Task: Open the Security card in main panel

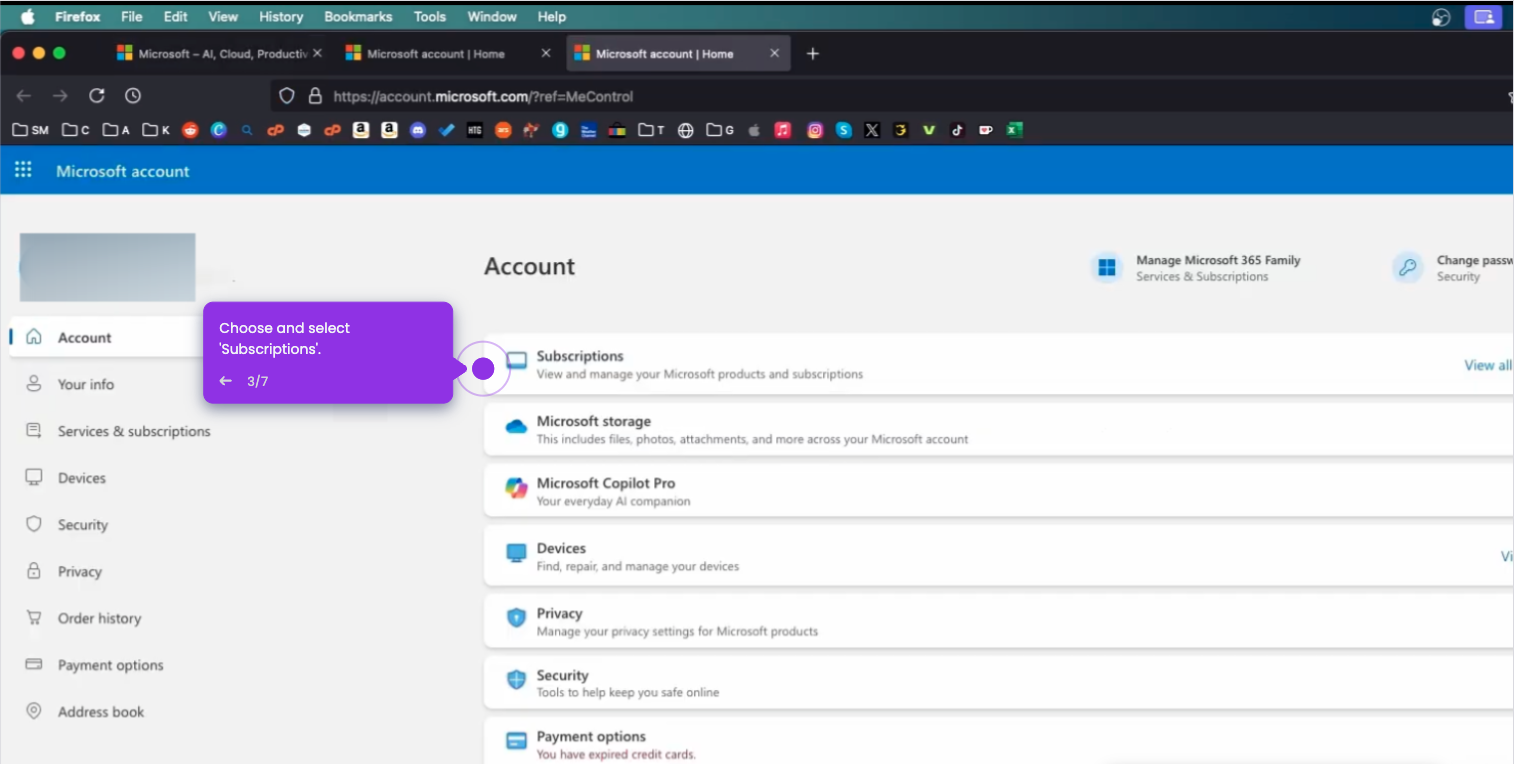Action: point(998,683)
